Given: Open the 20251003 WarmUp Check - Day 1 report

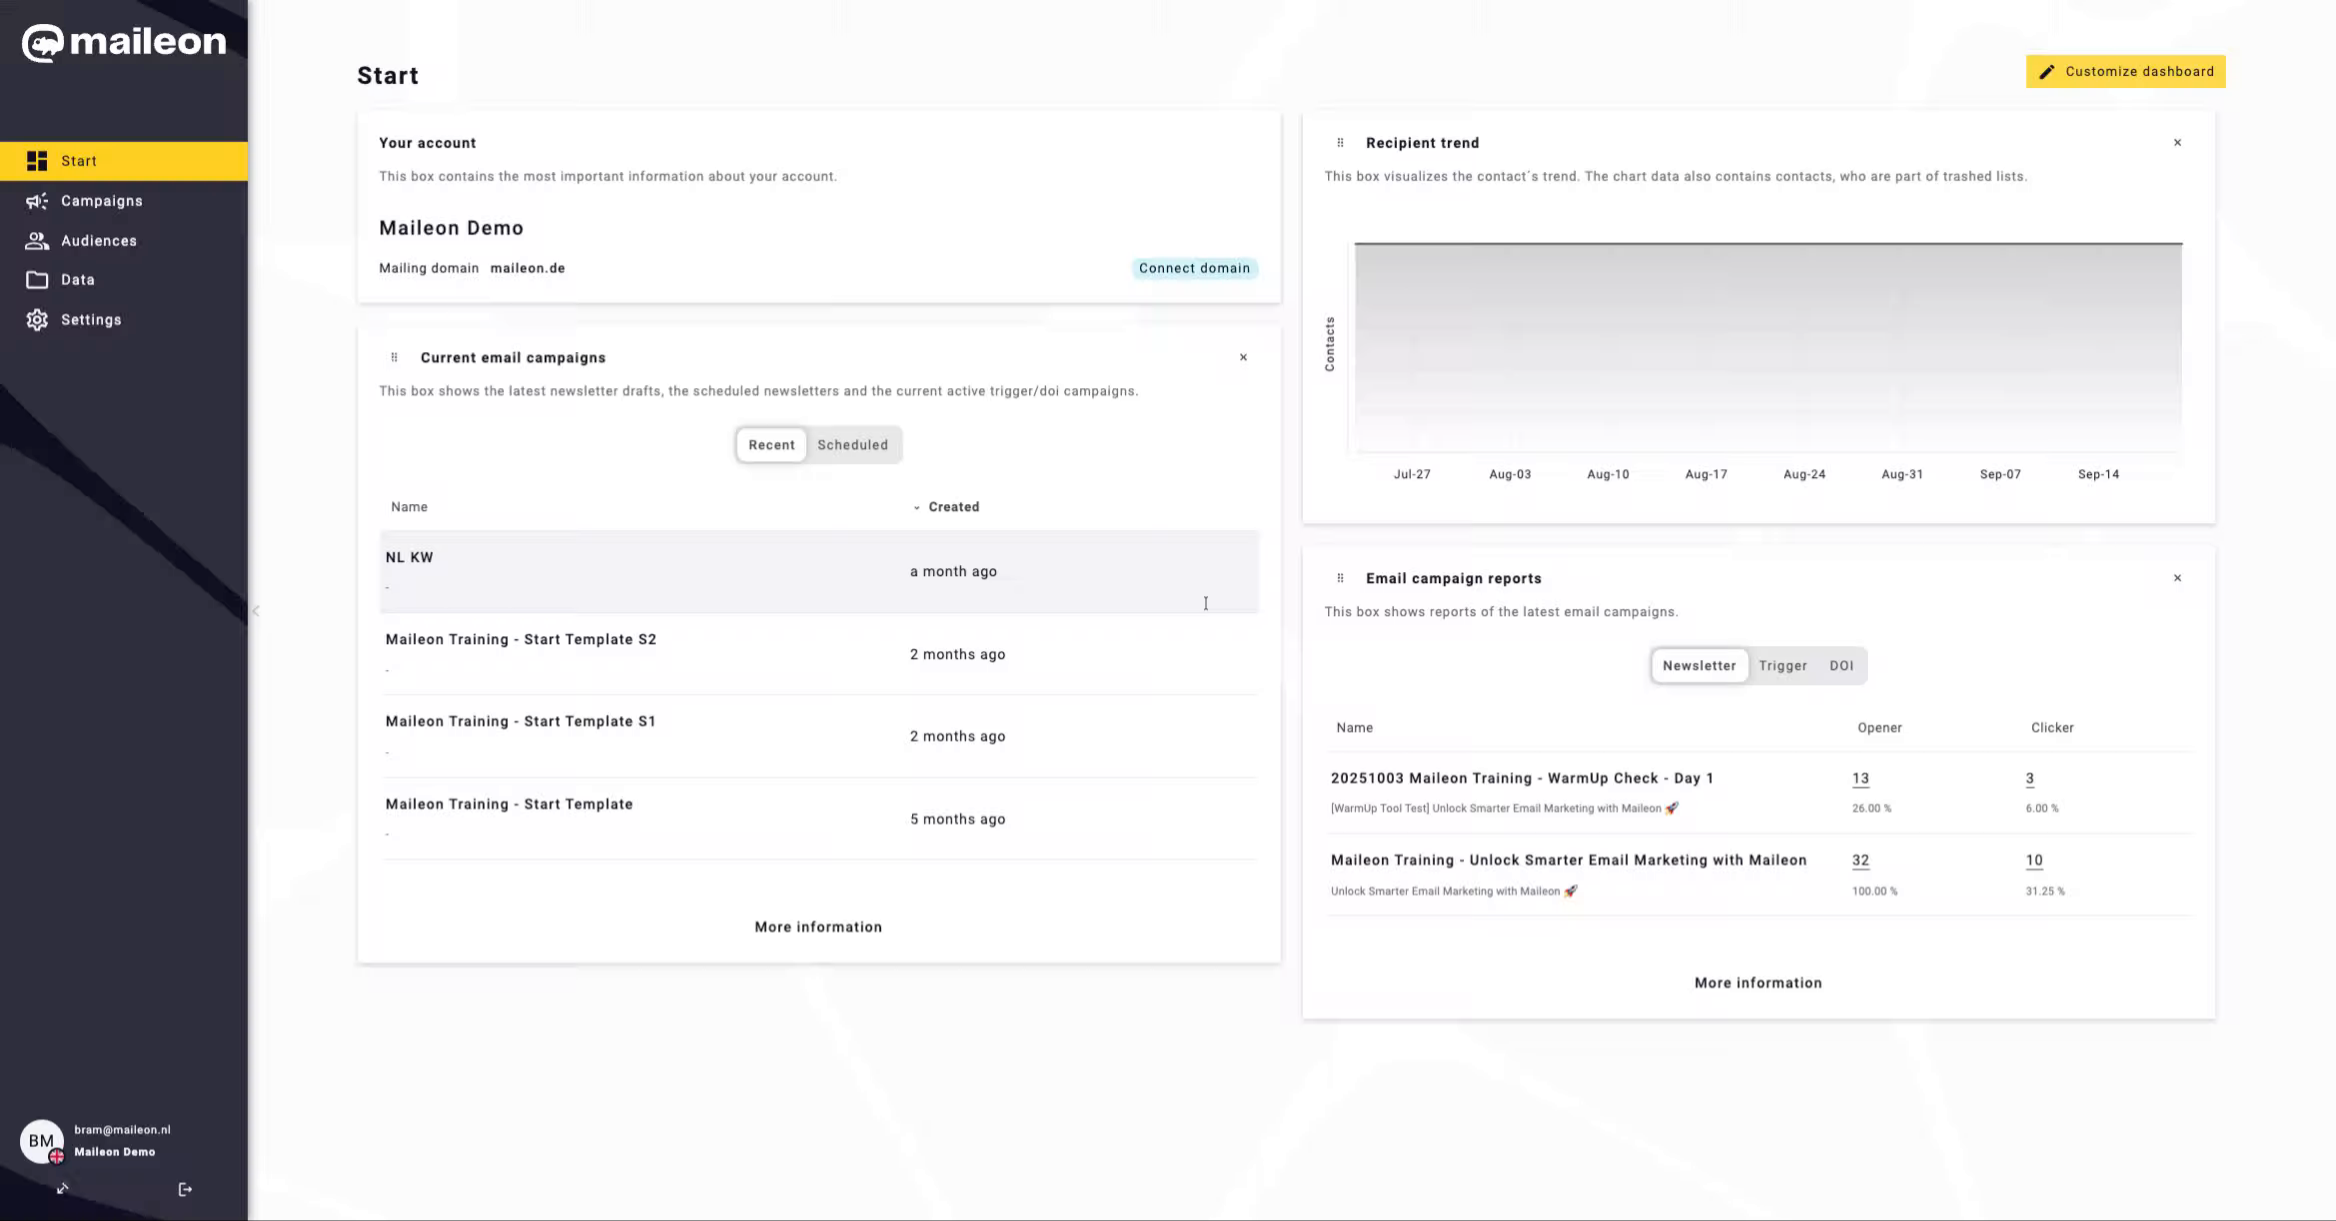Looking at the screenshot, I should pyautogui.click(x=1522, y=778).
